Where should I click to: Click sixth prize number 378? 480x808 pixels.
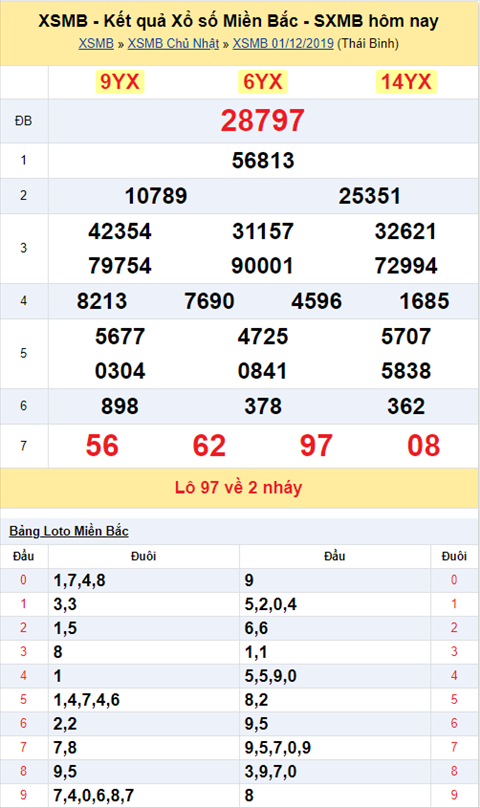(x=263, y=406)
